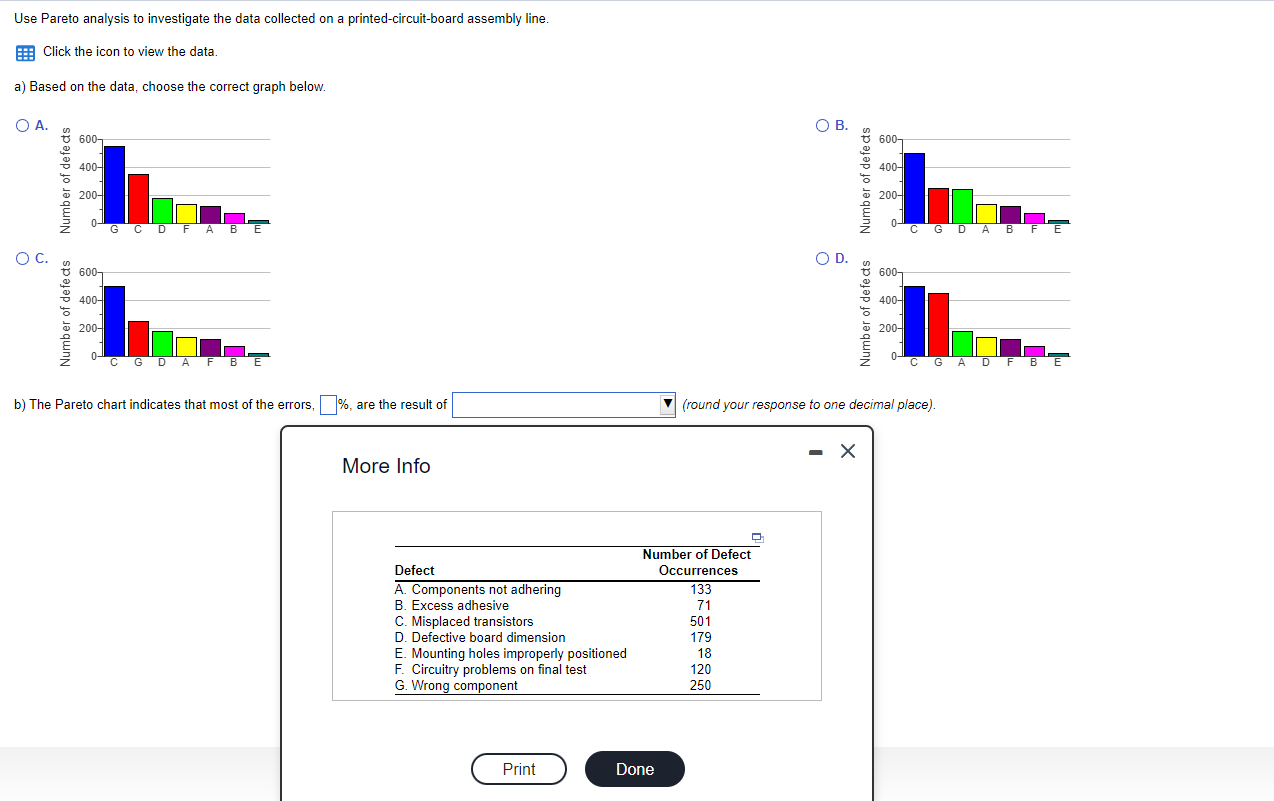Select answer choice D radio button

[821, 257]
